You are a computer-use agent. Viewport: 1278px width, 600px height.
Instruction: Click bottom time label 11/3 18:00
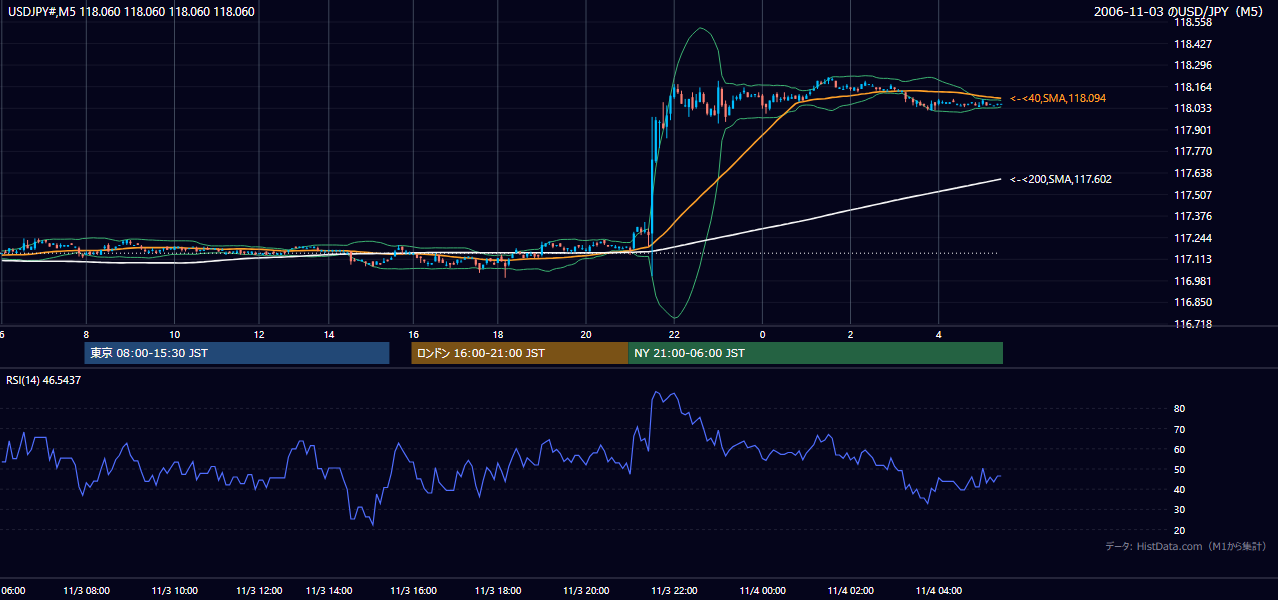tap(499, 591)
